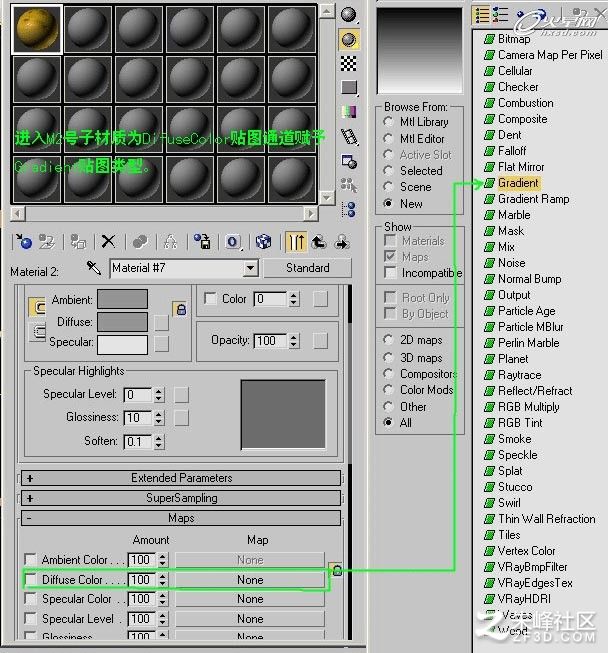Click Go Forward to Sibling icon
The image size is (608, 653).
pyautogui.click(x=342, y=242)
